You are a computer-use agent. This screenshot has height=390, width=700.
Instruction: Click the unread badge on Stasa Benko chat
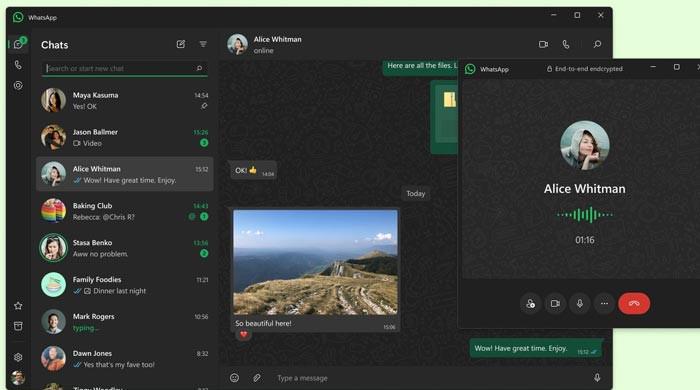click(204, 253)
